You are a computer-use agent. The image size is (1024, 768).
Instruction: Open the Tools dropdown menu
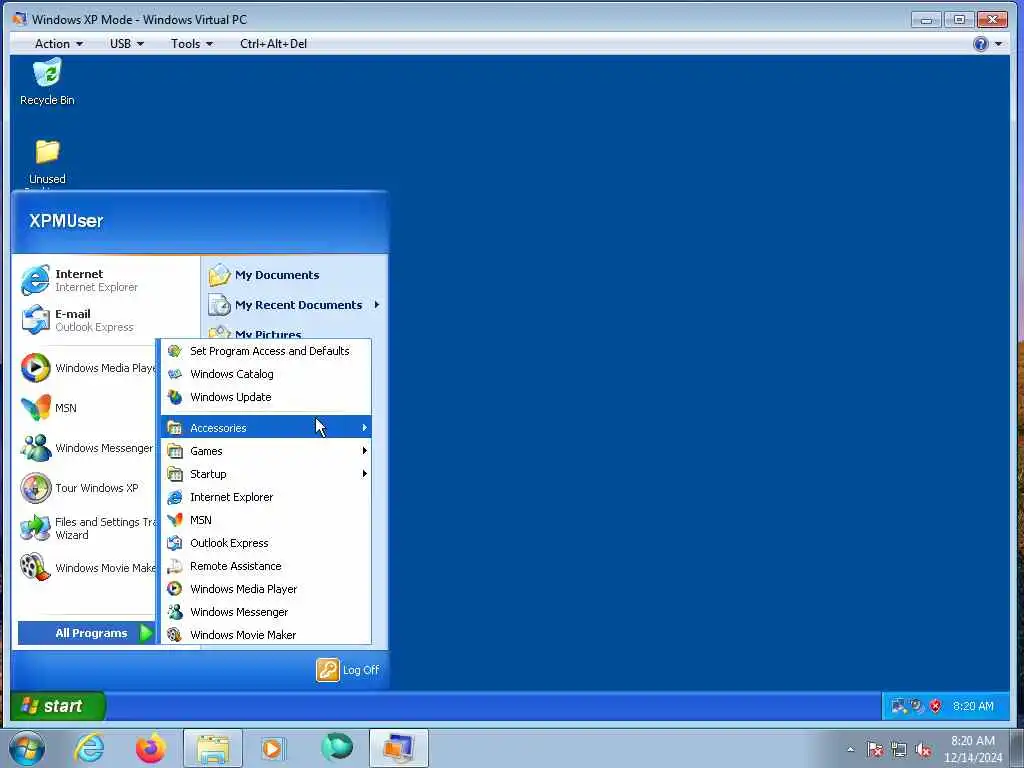point(192,44)
